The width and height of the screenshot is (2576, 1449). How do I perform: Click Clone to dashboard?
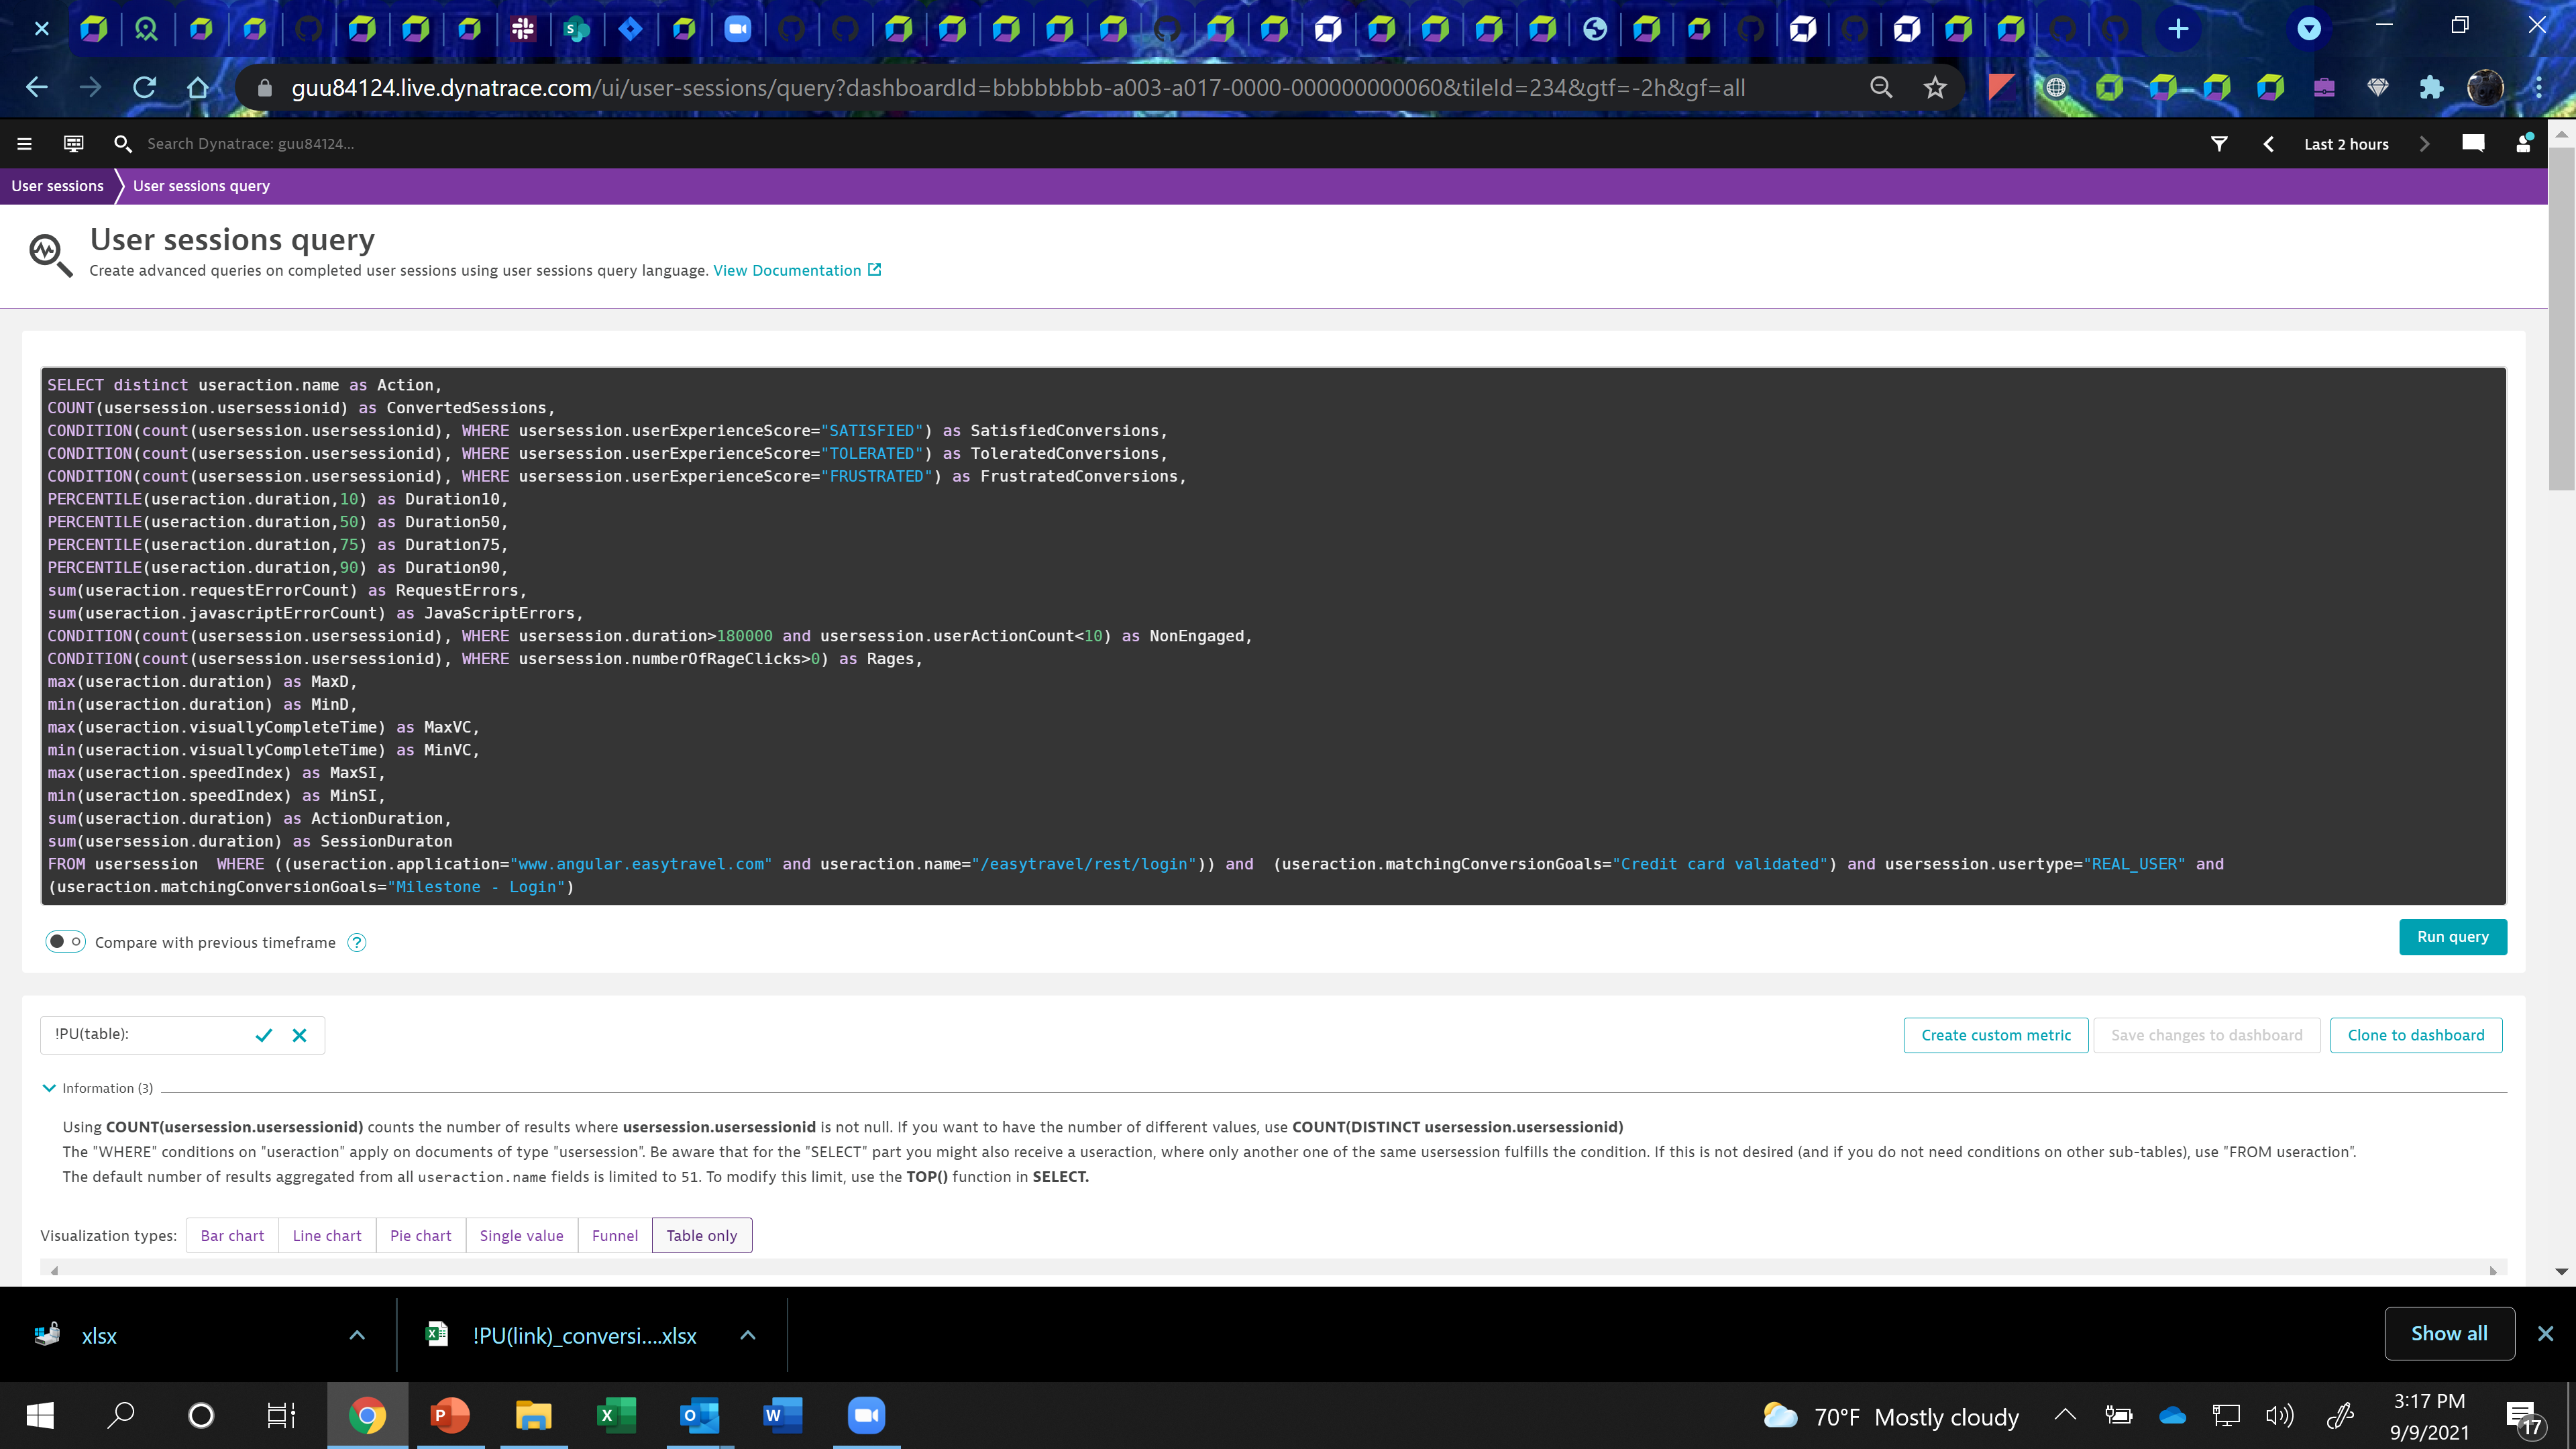[2415, 1035]
